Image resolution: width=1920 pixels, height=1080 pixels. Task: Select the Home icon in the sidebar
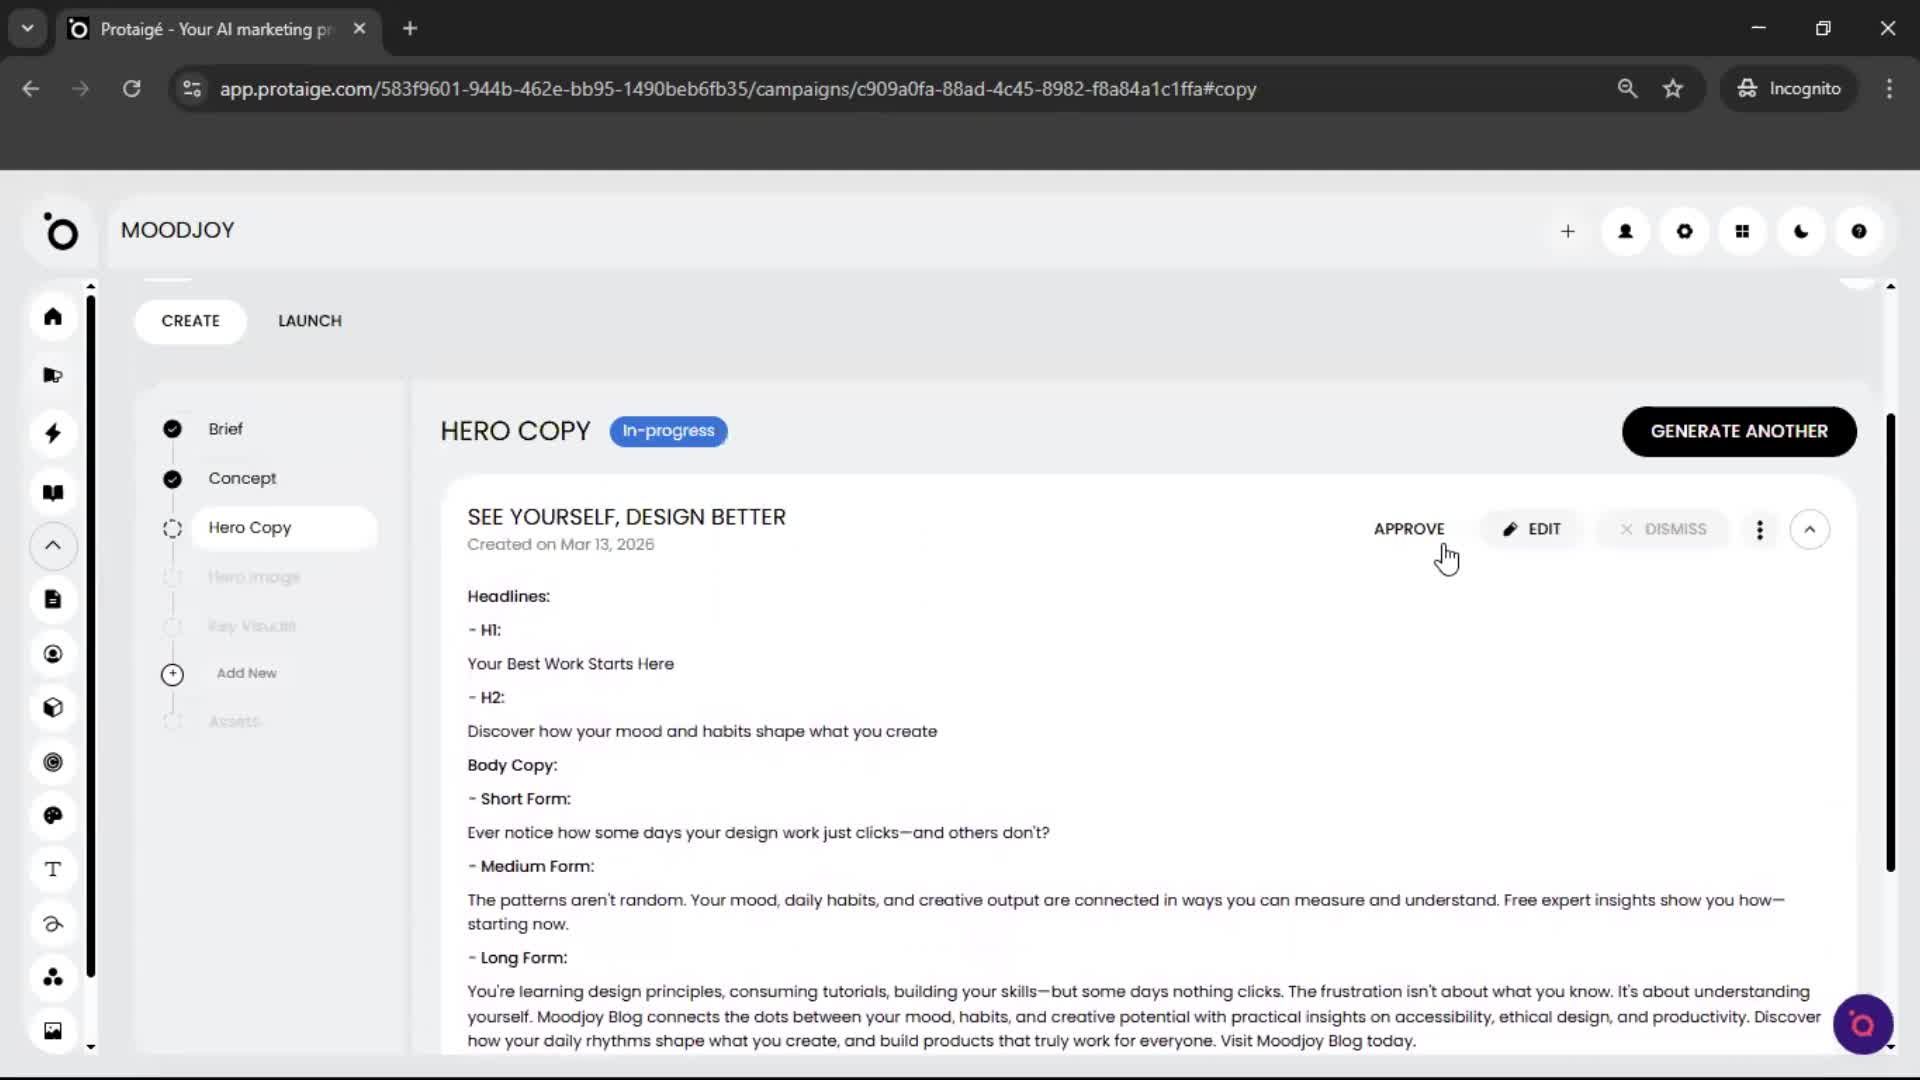52,317
